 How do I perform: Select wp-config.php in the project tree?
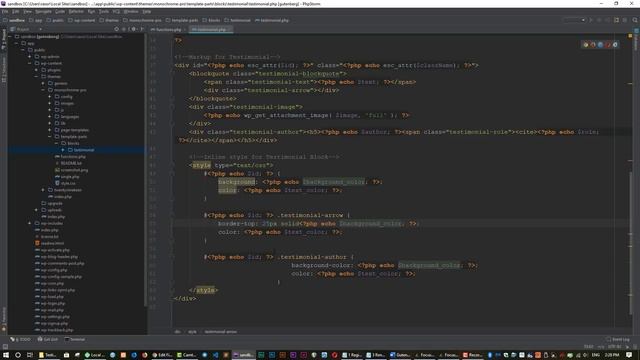click(x=51, y=270)
